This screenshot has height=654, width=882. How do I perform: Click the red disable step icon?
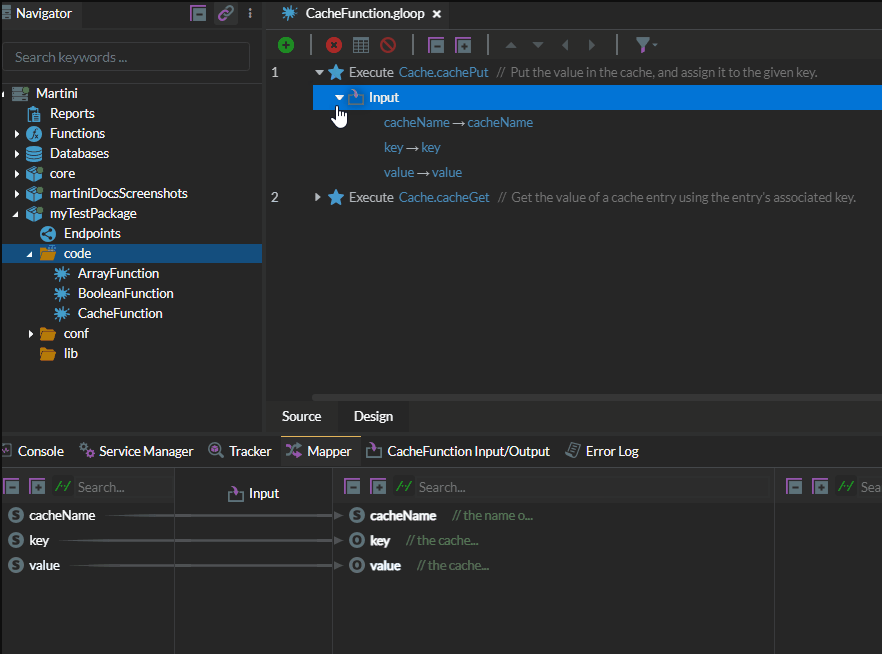(x=388, y=45)
